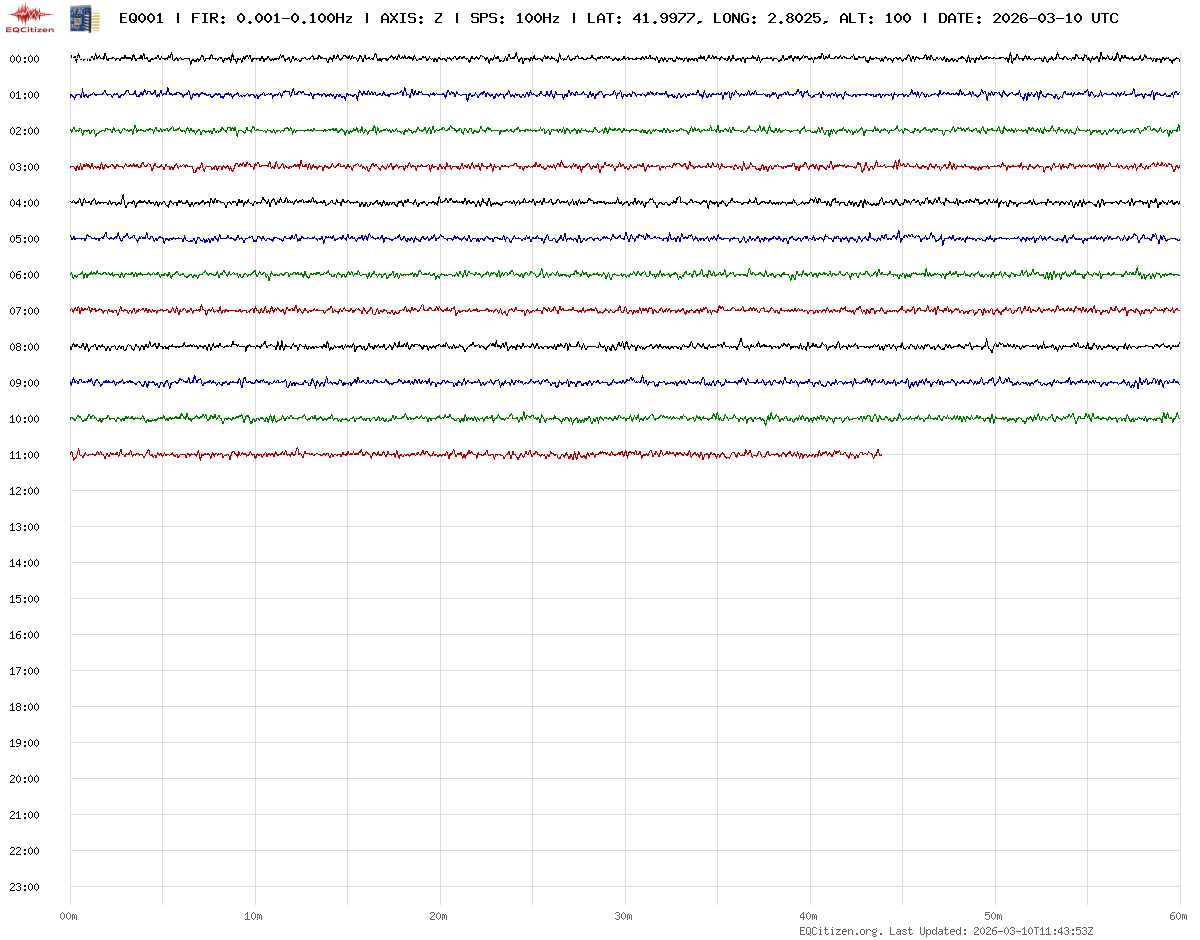Select the 00:00 hour row label
The image size is (1200, 940).
point(24,59)
